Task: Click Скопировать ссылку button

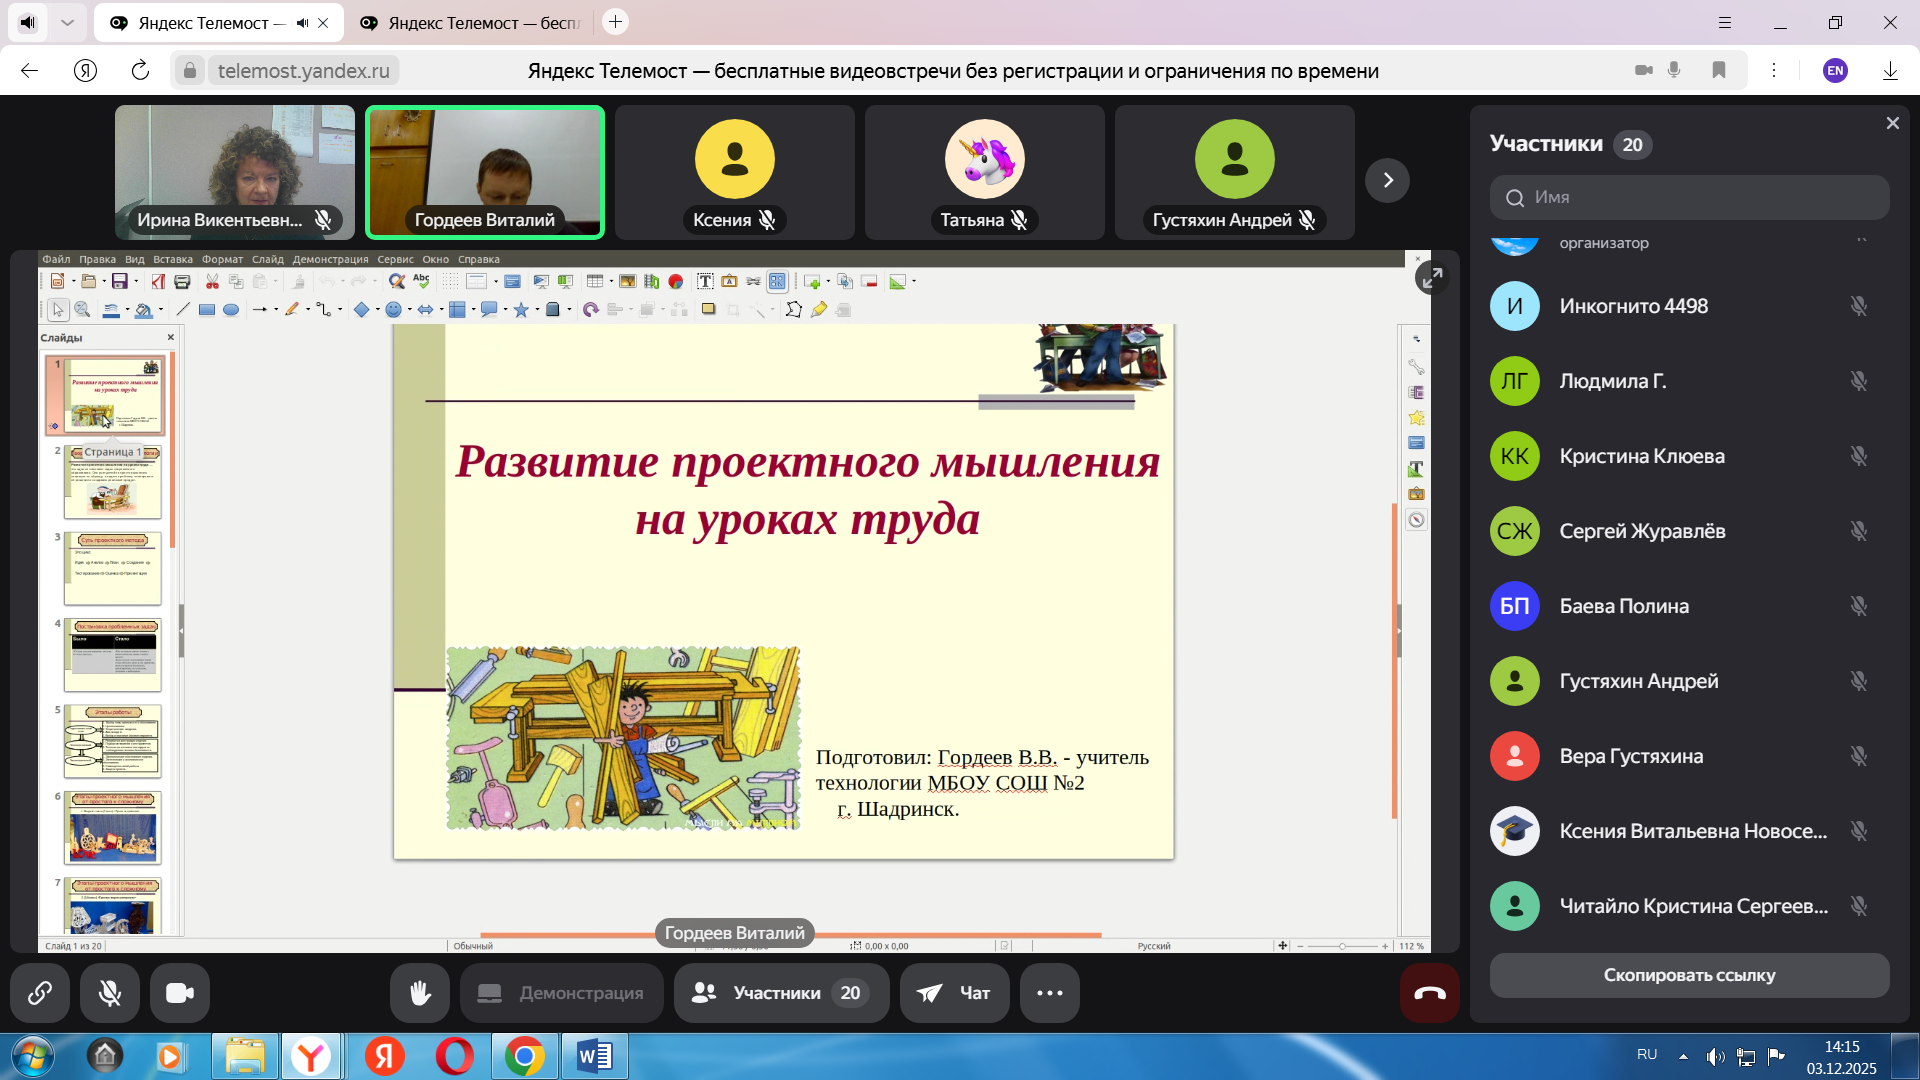Action: point(1689,975)
